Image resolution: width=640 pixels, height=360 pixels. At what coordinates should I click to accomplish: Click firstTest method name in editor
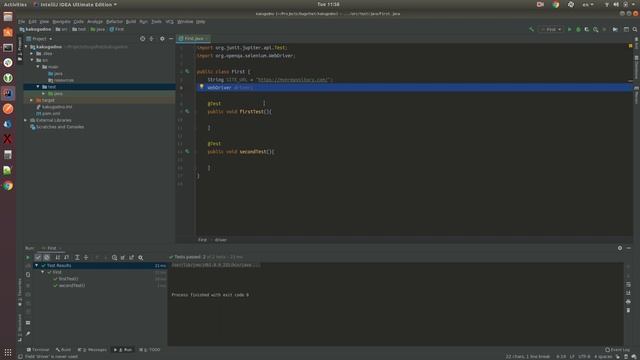(251, 111)
